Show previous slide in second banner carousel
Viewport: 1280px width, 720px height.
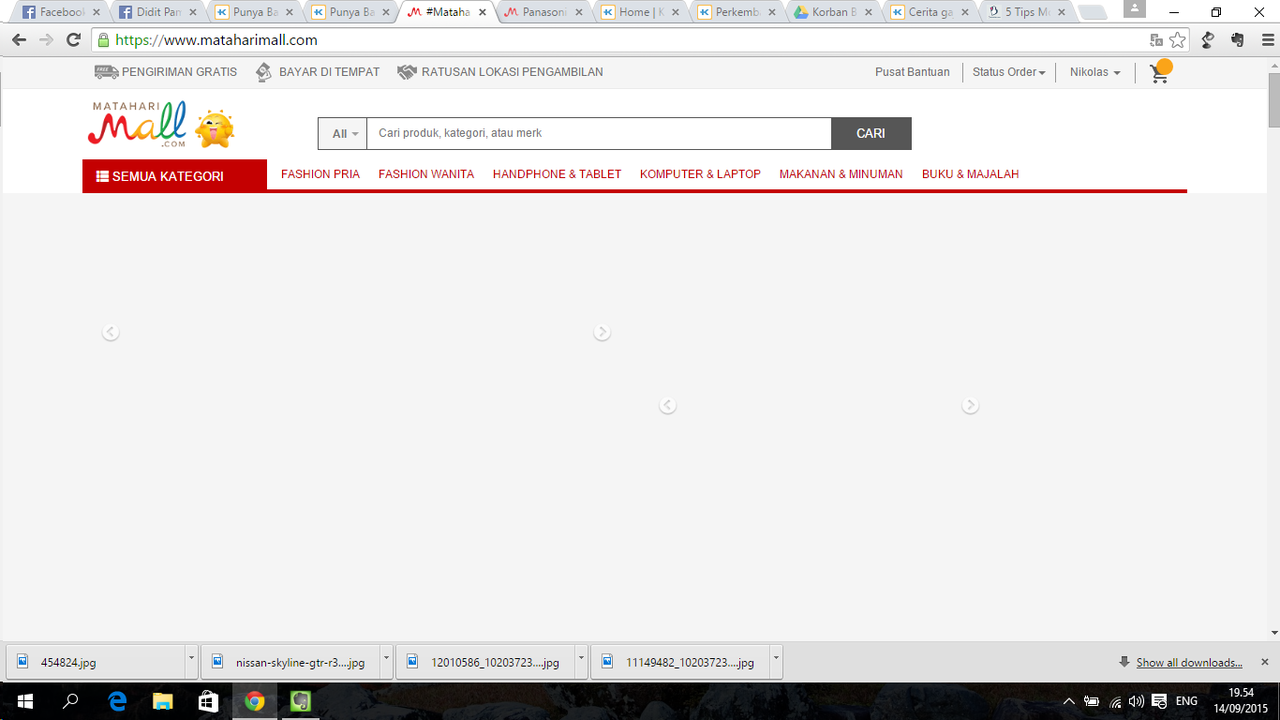668,405
